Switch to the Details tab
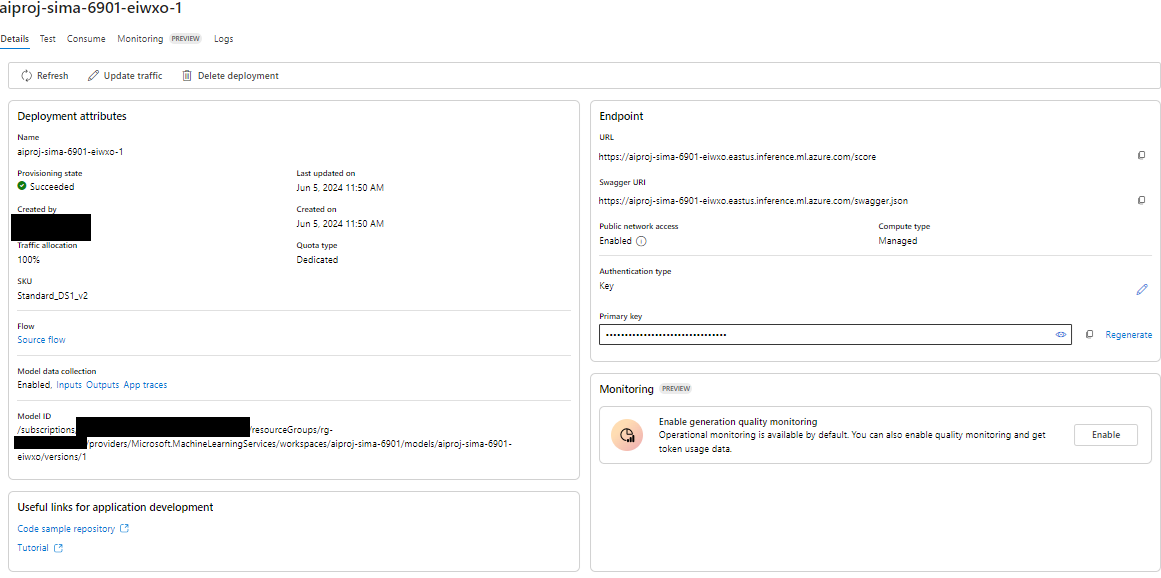Screen dimensions: 1161x578 (x=15, y=38)
